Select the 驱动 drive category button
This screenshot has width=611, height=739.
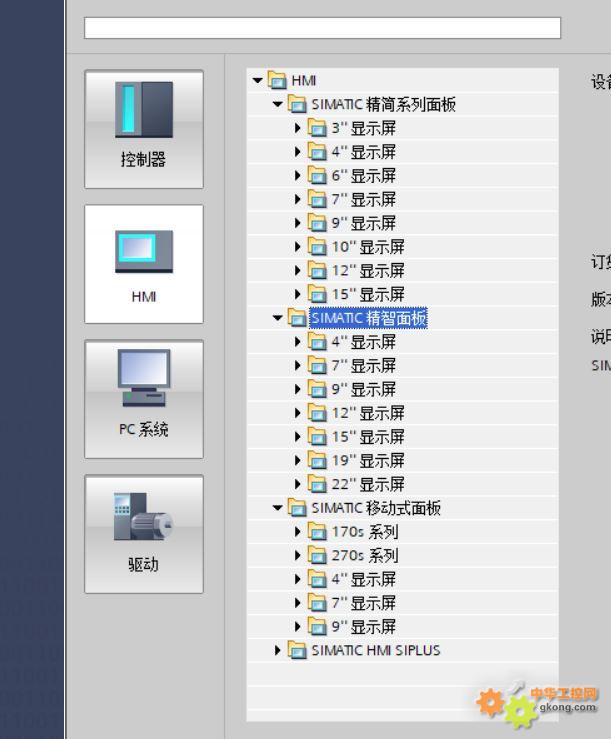[x=144, y=534]
